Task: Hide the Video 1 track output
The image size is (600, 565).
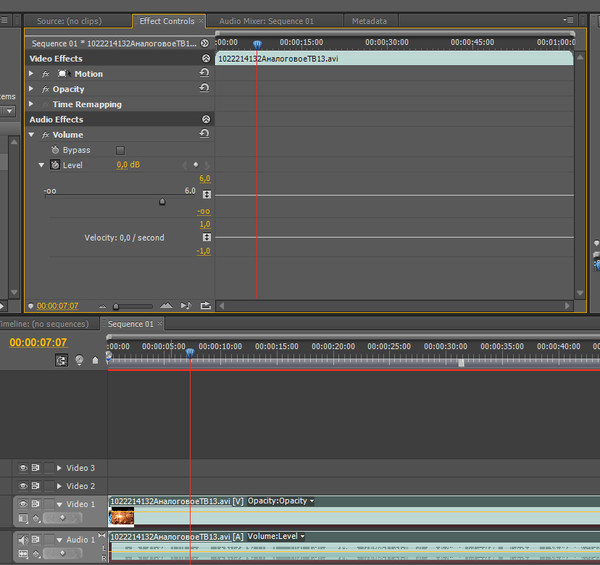Action: click(23, 504)
